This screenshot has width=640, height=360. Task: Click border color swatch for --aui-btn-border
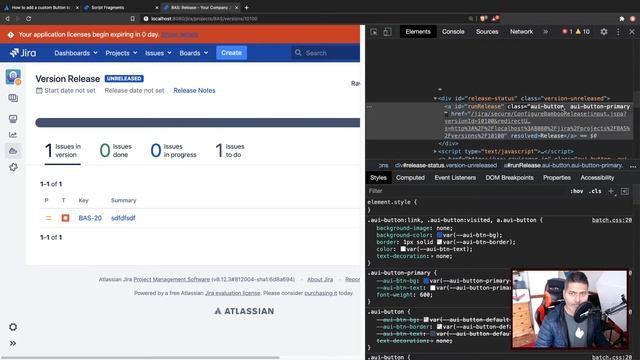[440, 242]
